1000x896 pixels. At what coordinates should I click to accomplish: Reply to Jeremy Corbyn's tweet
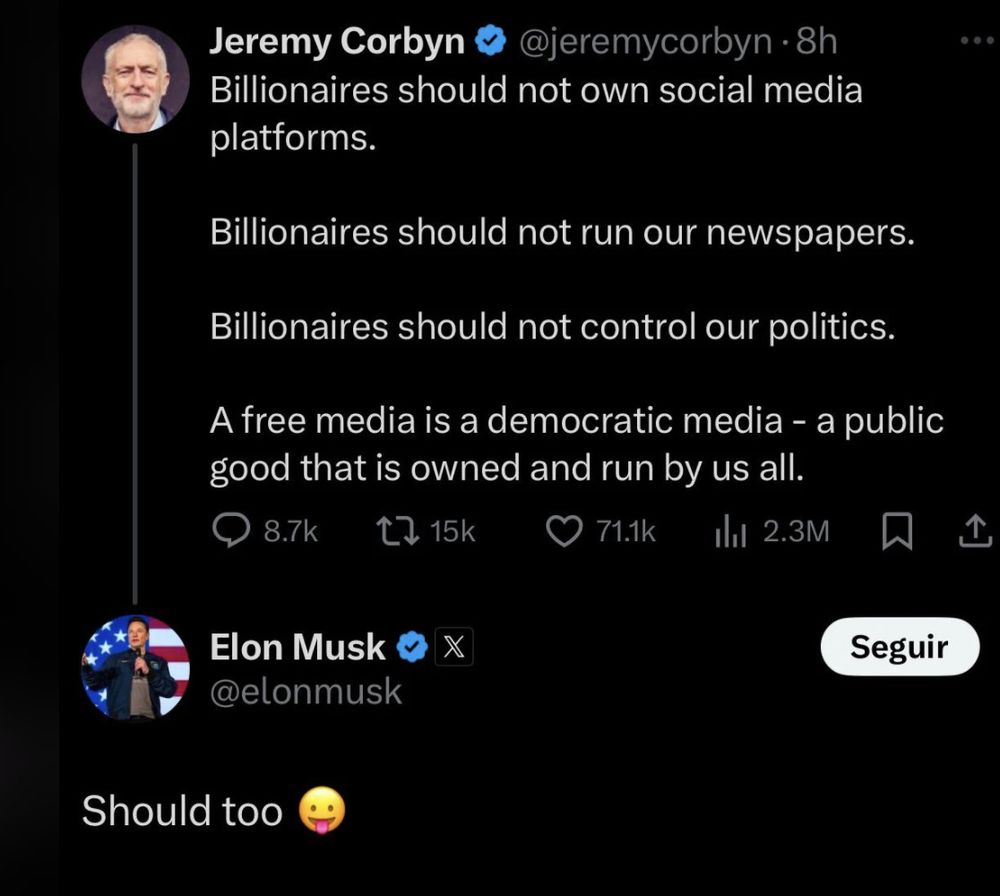pyautogui.click(x=232, y=532)
